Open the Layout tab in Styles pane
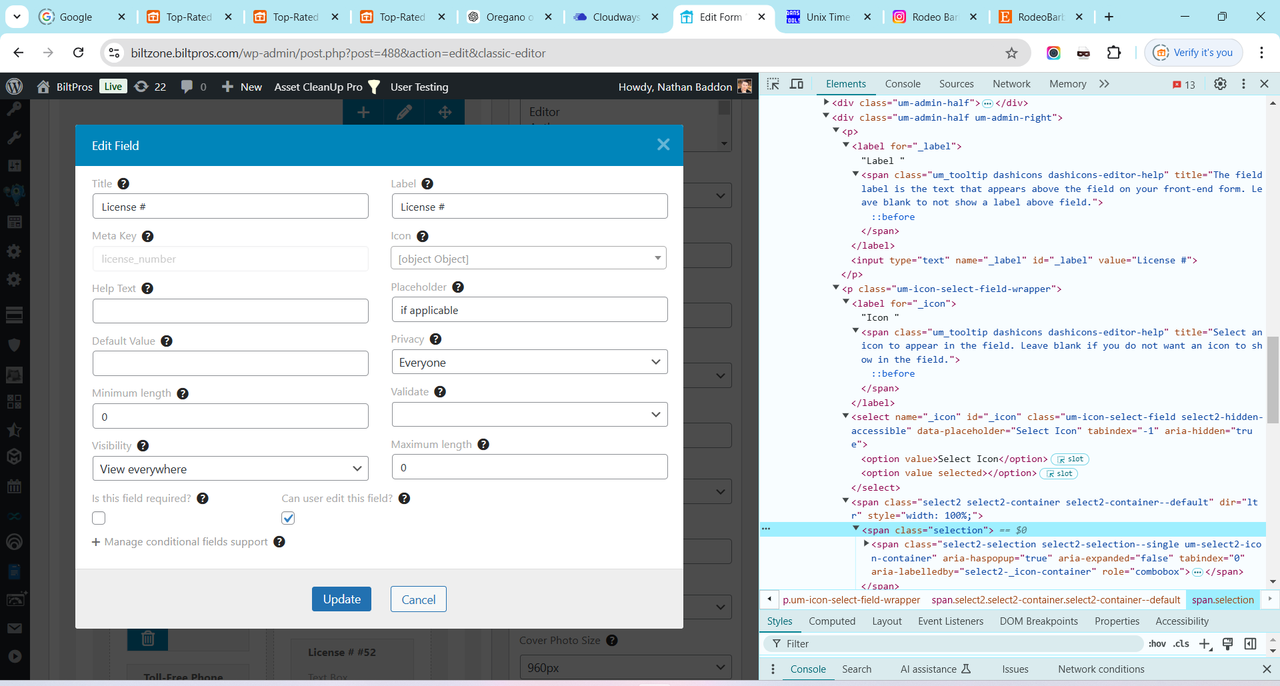 click(x=886, y=621)
